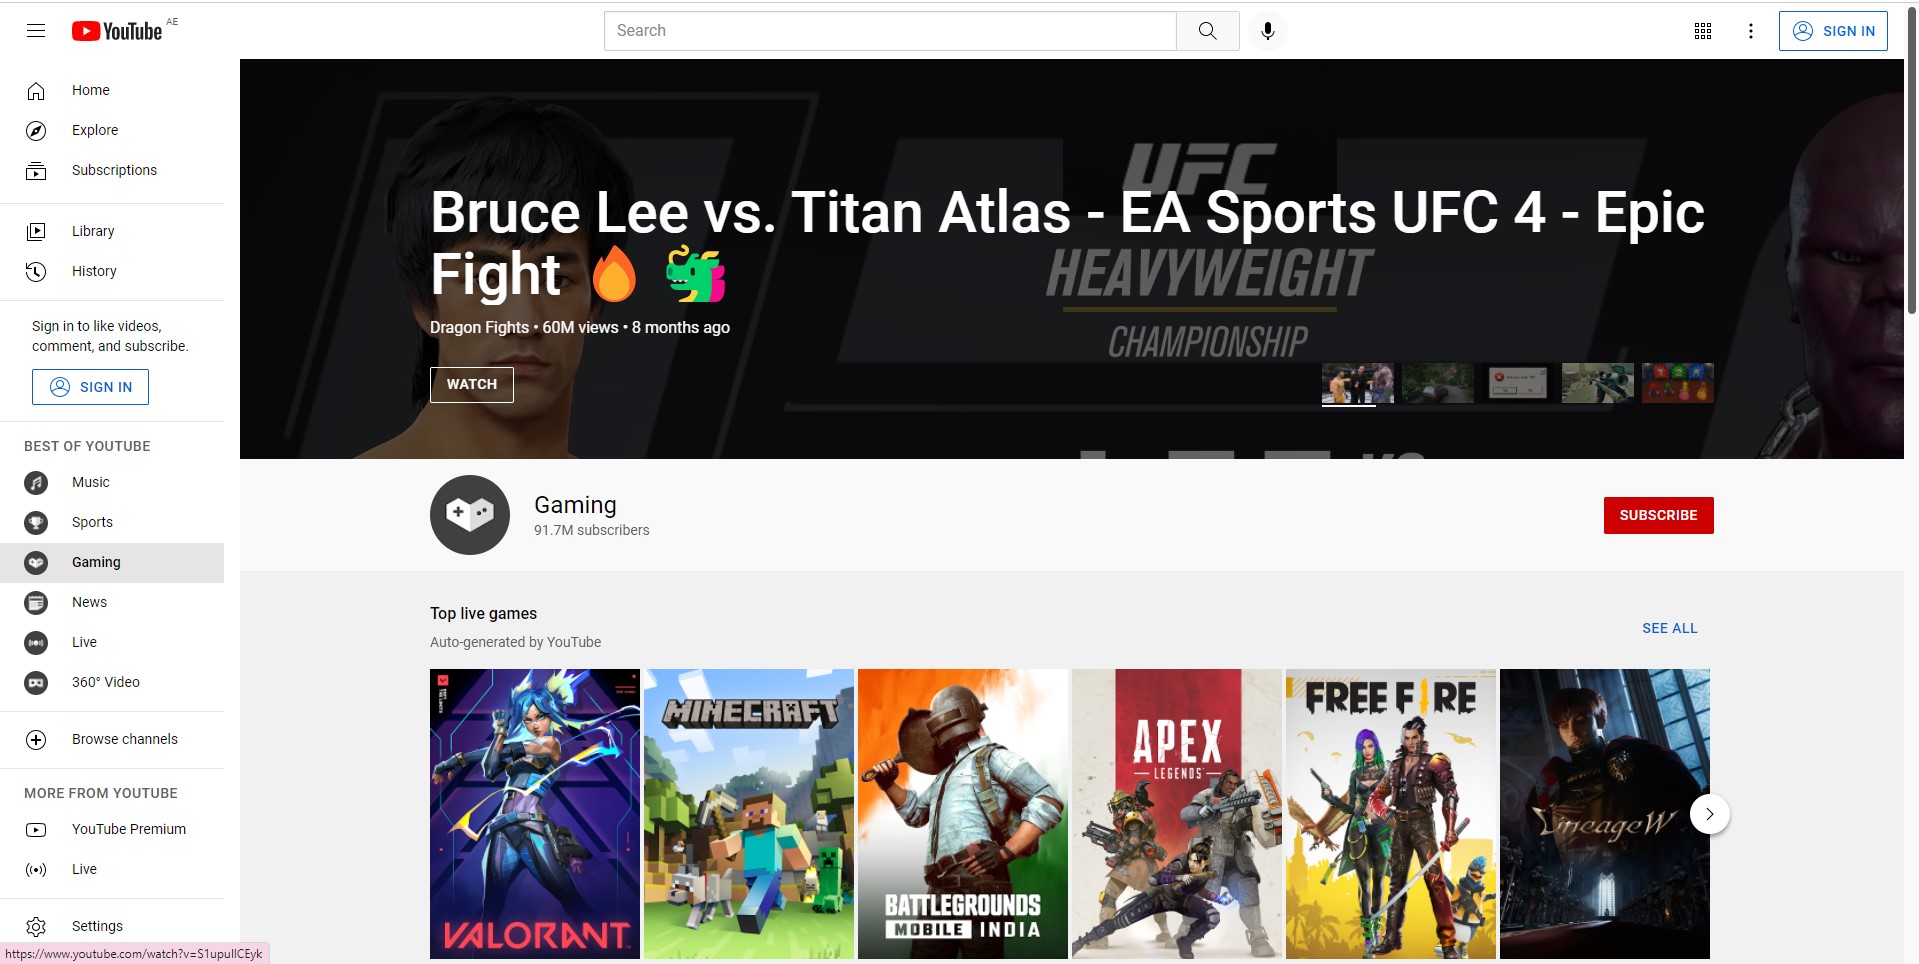Click Dragon Fights channel name
Screen dimensions: 1919x964
tap(479, 328)
